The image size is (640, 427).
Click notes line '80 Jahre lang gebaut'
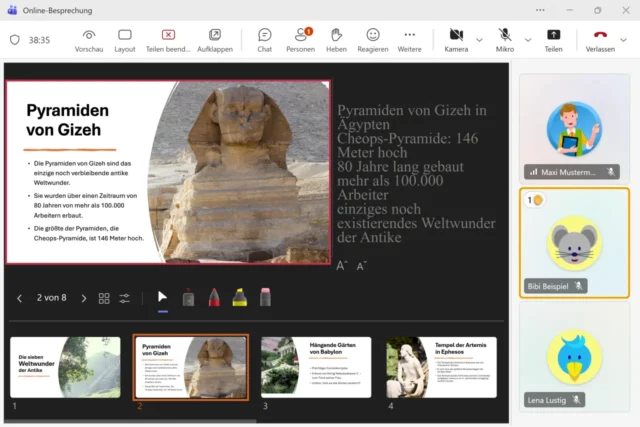400,167
